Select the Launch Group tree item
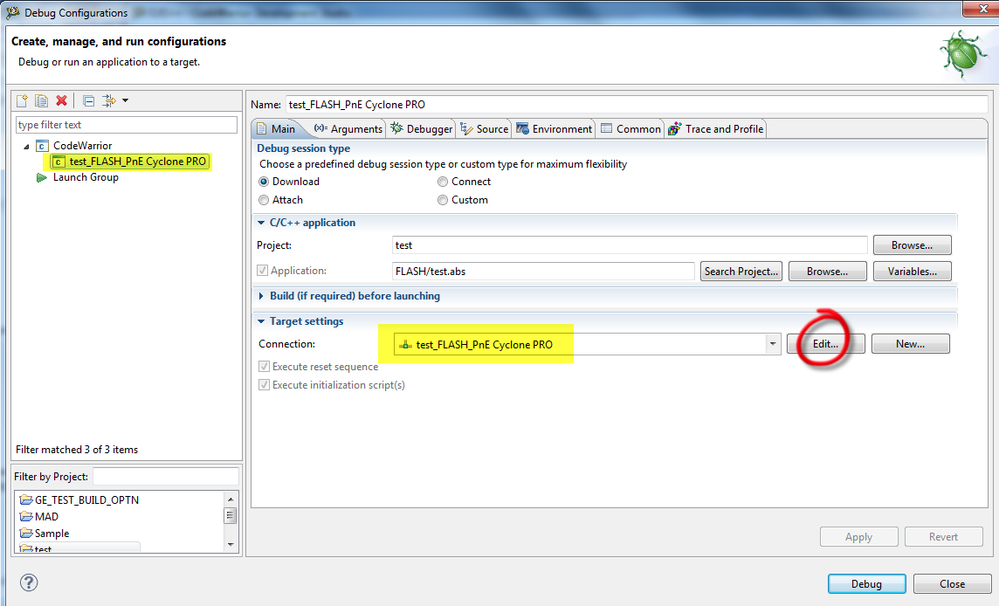The width and height of the screenshot is (999, 606). pos(85,177)
